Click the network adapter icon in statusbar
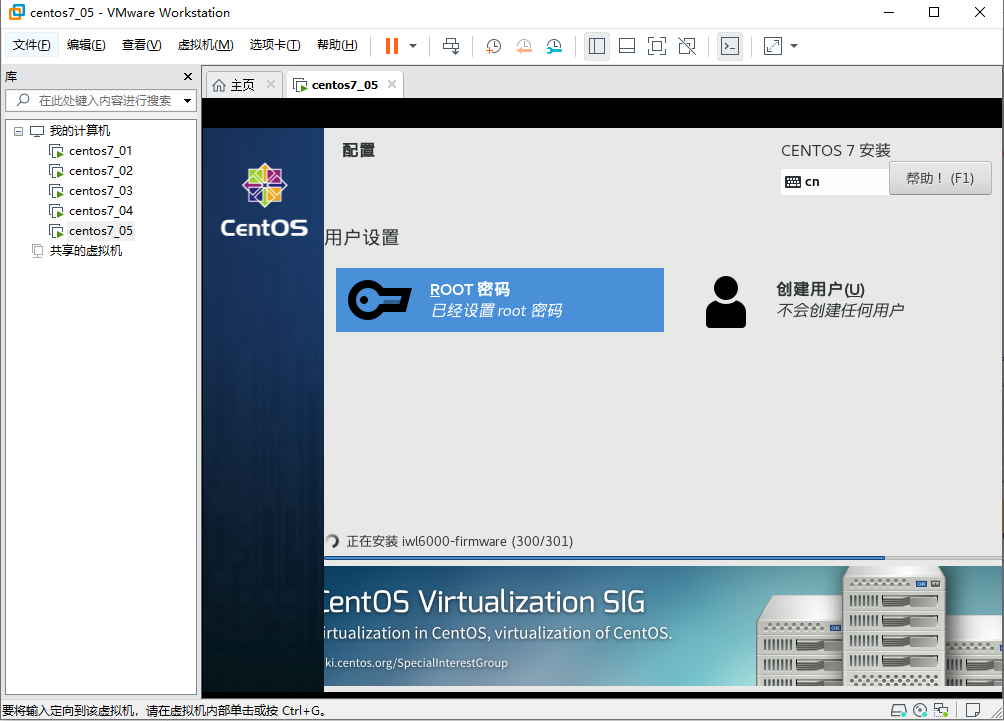The image size is (1004, 721). click(940, 710)
